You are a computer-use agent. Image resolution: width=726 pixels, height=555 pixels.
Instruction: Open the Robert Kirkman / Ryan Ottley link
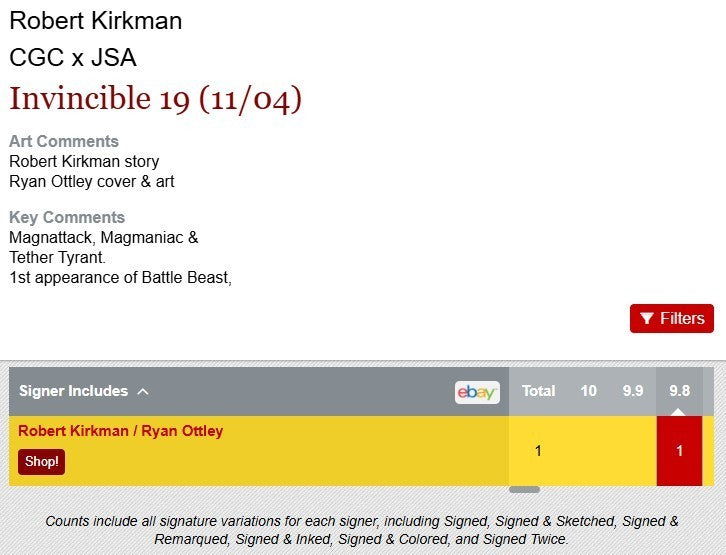point(121,431)
